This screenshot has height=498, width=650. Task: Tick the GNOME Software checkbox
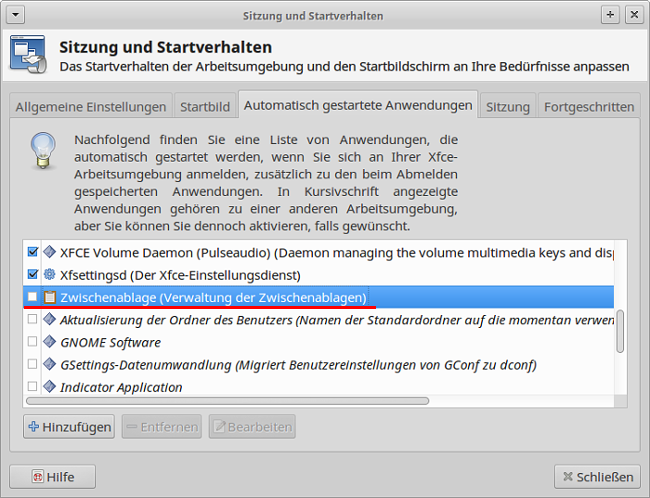point(33,342)
